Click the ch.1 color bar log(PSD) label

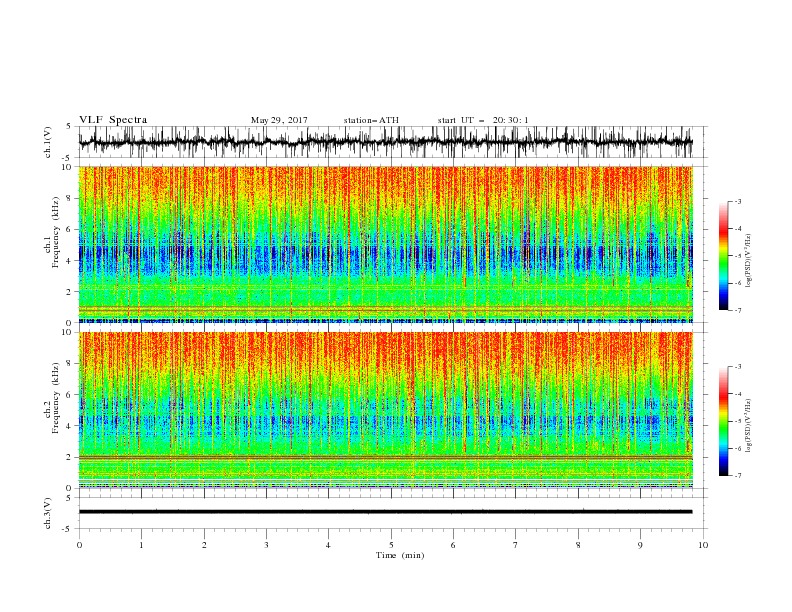[x=749, y=260]
